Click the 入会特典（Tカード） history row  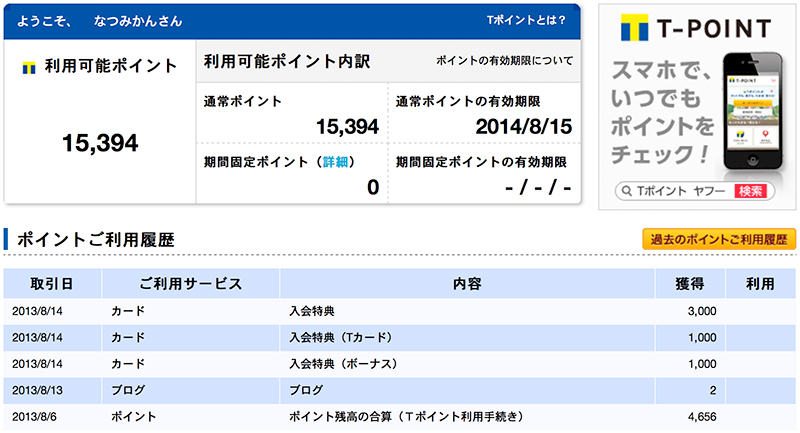pos(399,338)
